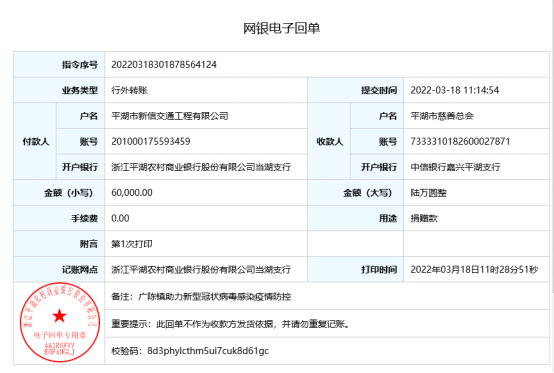This screenshot has width=554, height=373.
Task: Select the 重要提示 notice line
Action: pyautogui.click(x=230, y=324)
